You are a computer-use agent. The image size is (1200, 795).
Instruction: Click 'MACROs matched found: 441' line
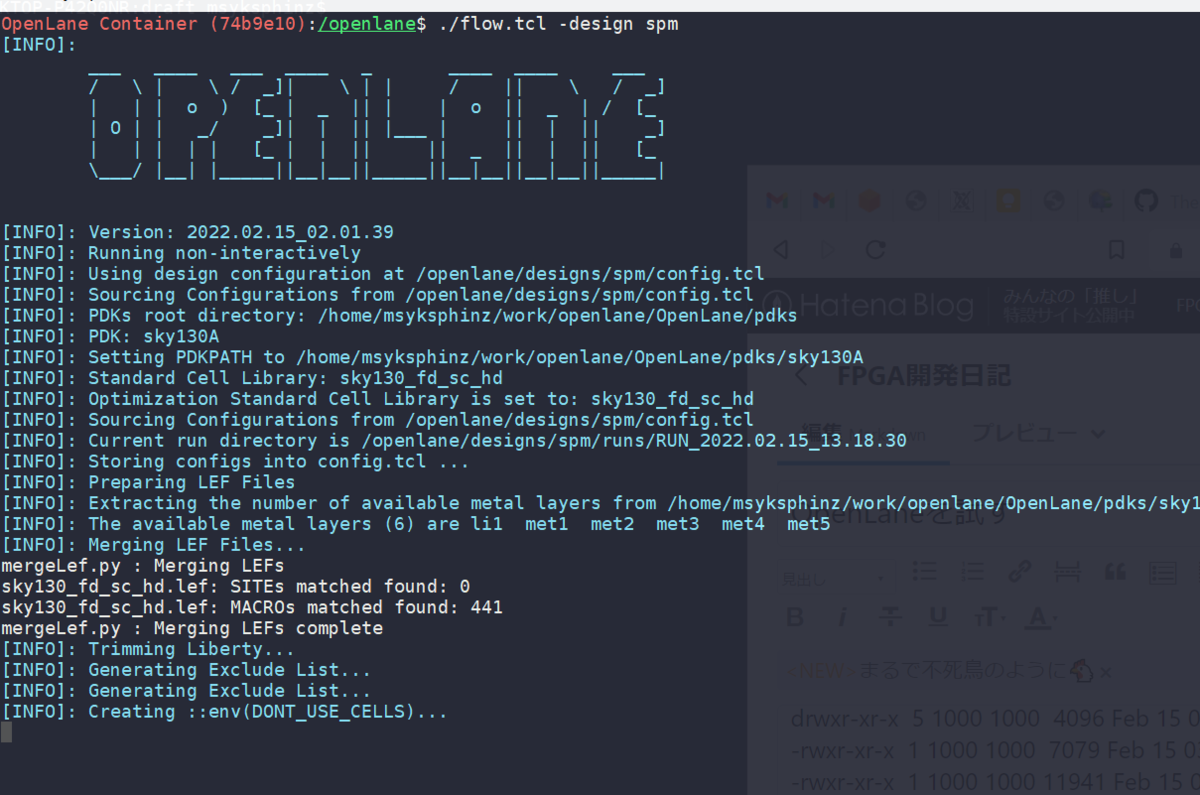[252, 607]
